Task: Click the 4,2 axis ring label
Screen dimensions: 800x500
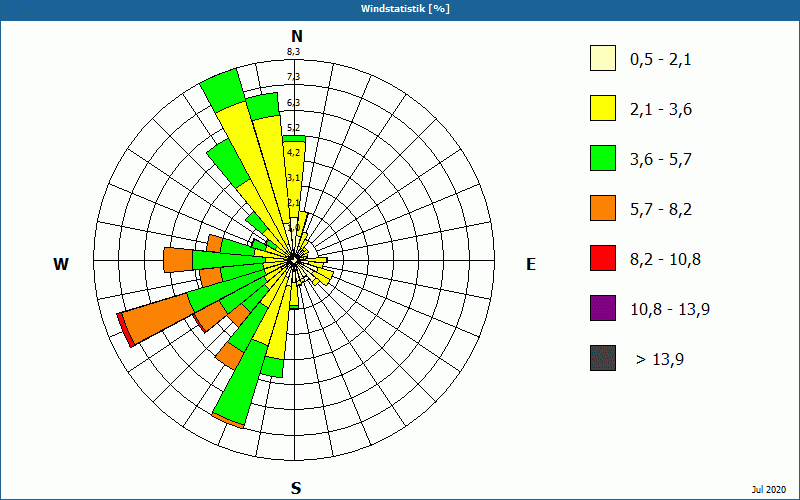Action: tap(293, 153)
